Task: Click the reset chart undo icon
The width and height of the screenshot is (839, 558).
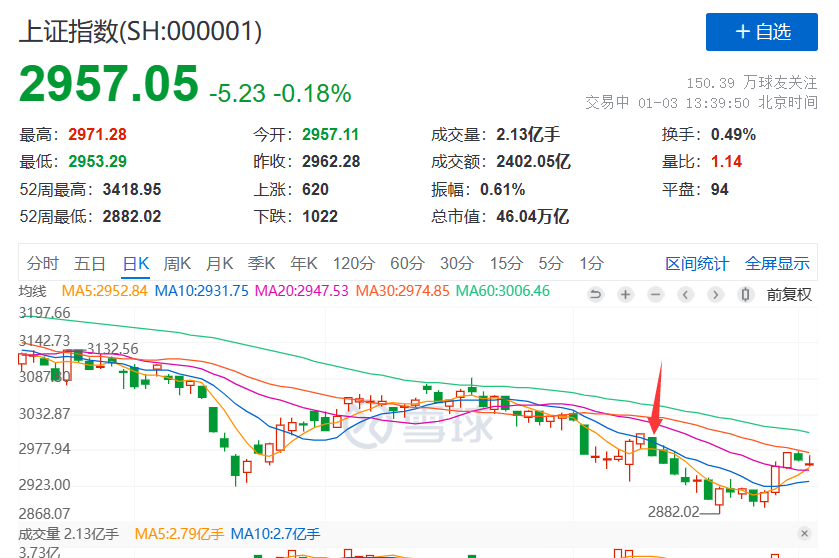Action: 595,294
